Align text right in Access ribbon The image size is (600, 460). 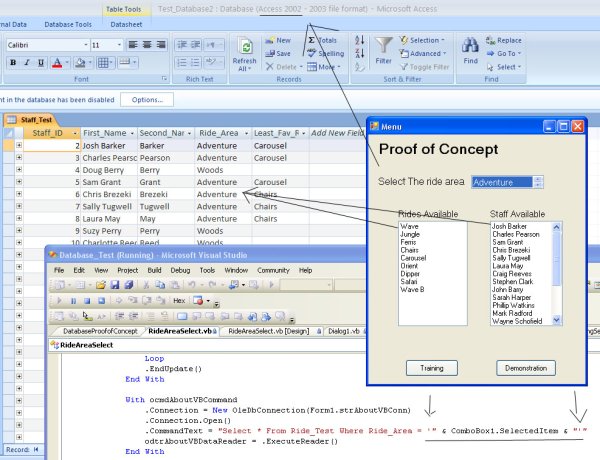161,45
